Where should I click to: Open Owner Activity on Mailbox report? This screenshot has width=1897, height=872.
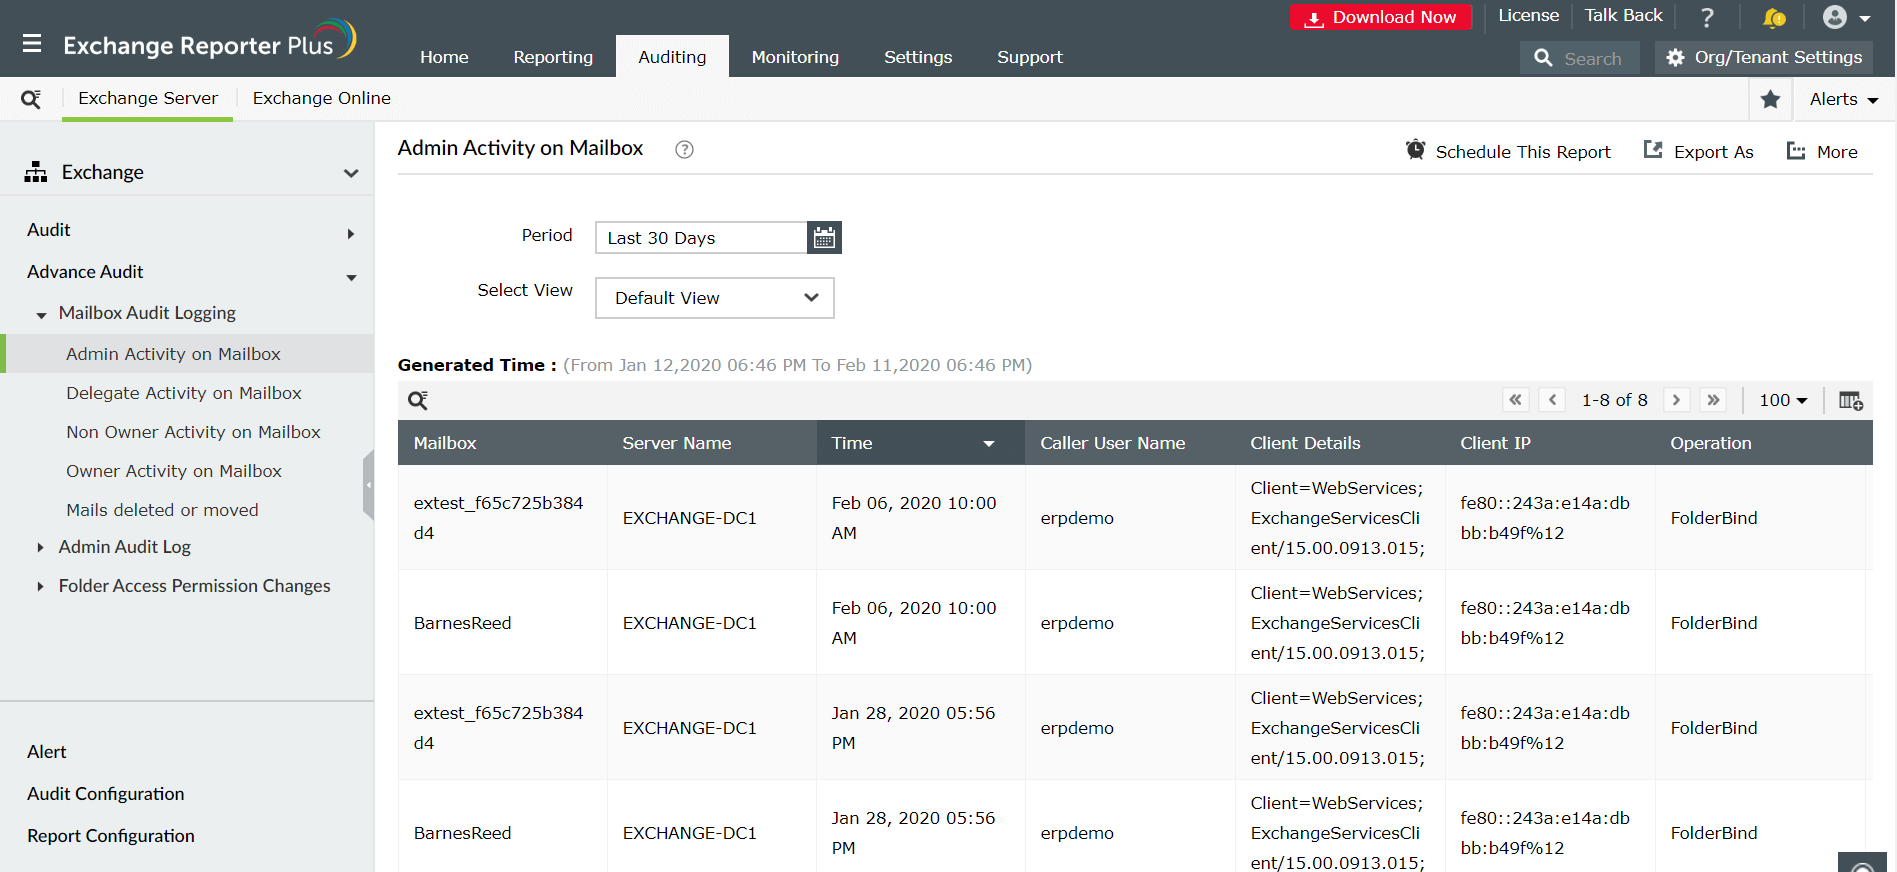[174, 471]
